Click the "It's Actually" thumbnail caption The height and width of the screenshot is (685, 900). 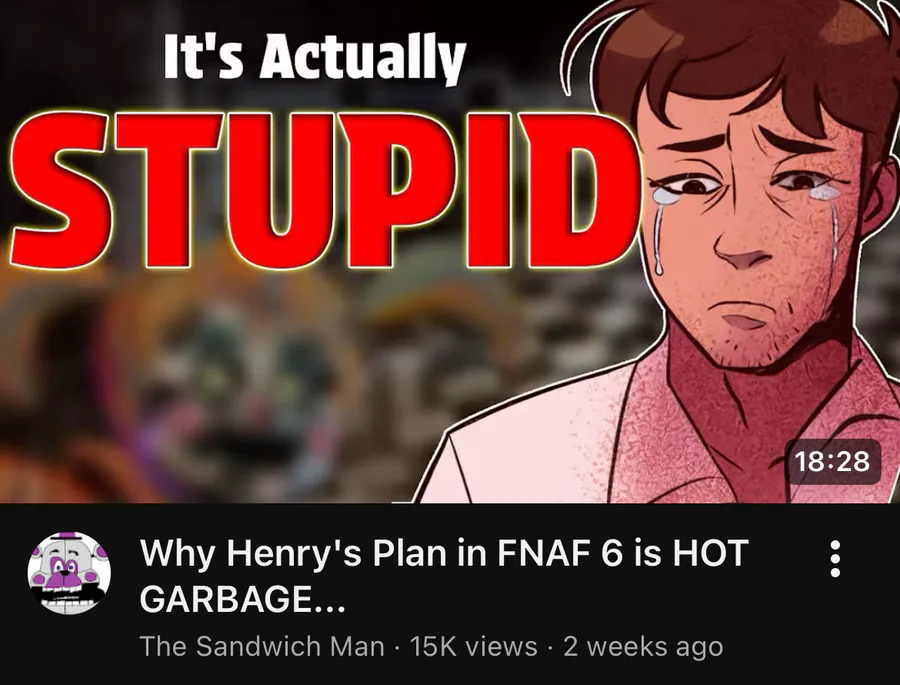click(314, 57)
